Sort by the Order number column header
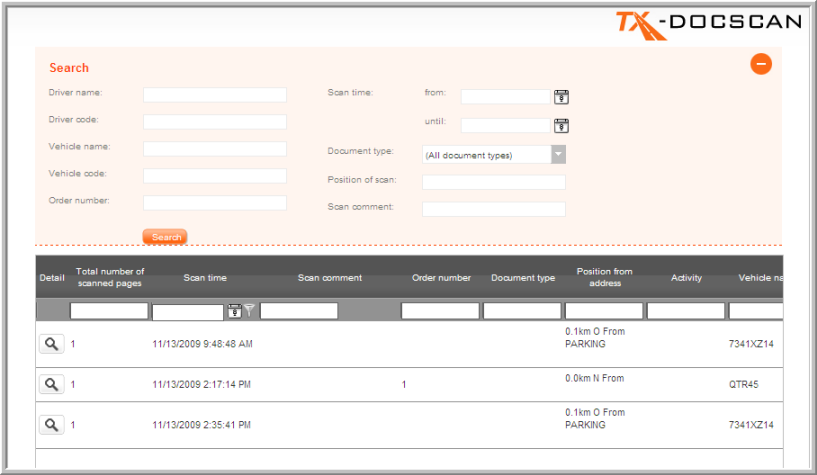Image resolution: width=817 pixels, height=475 pixels. point(441,278)
